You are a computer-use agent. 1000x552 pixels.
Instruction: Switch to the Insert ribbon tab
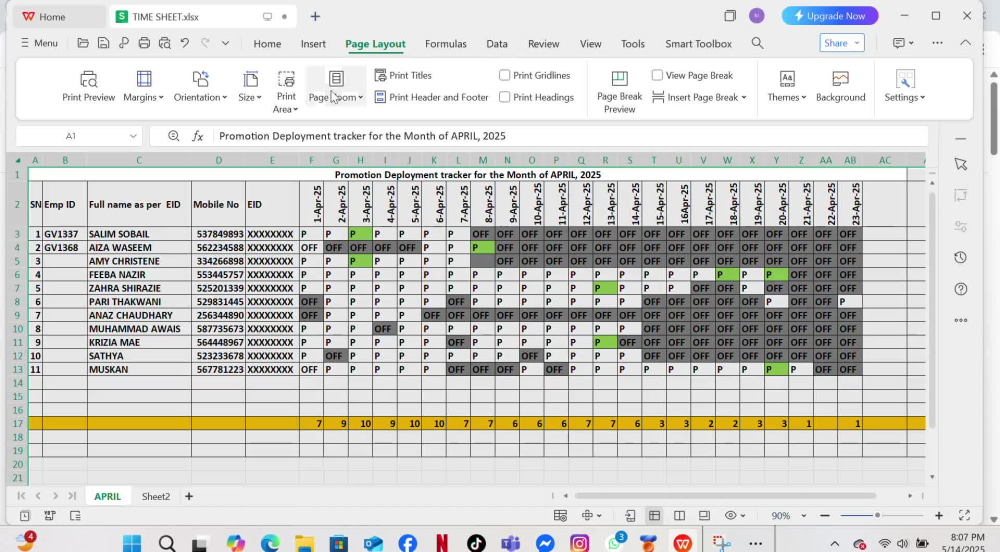point(313,43)
